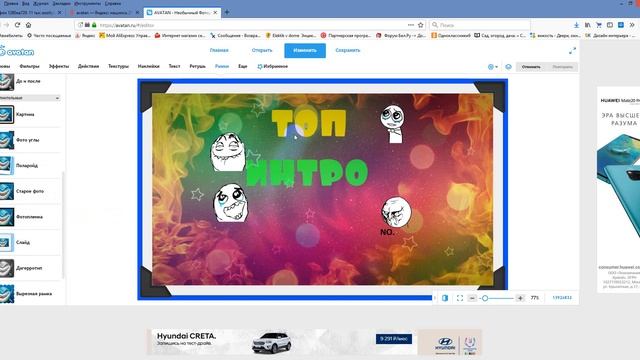
Task: Select the До и после frame thumbnail
Action: 7,82
